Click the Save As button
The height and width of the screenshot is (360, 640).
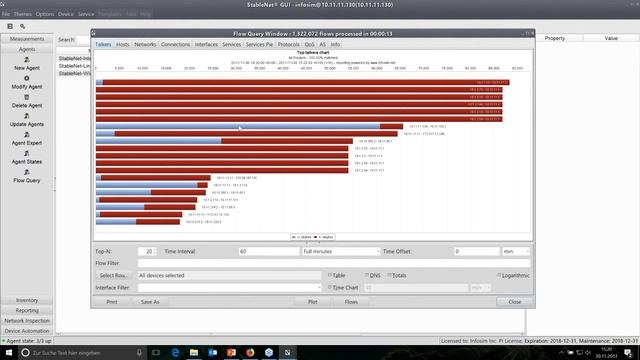pos(150,302)
